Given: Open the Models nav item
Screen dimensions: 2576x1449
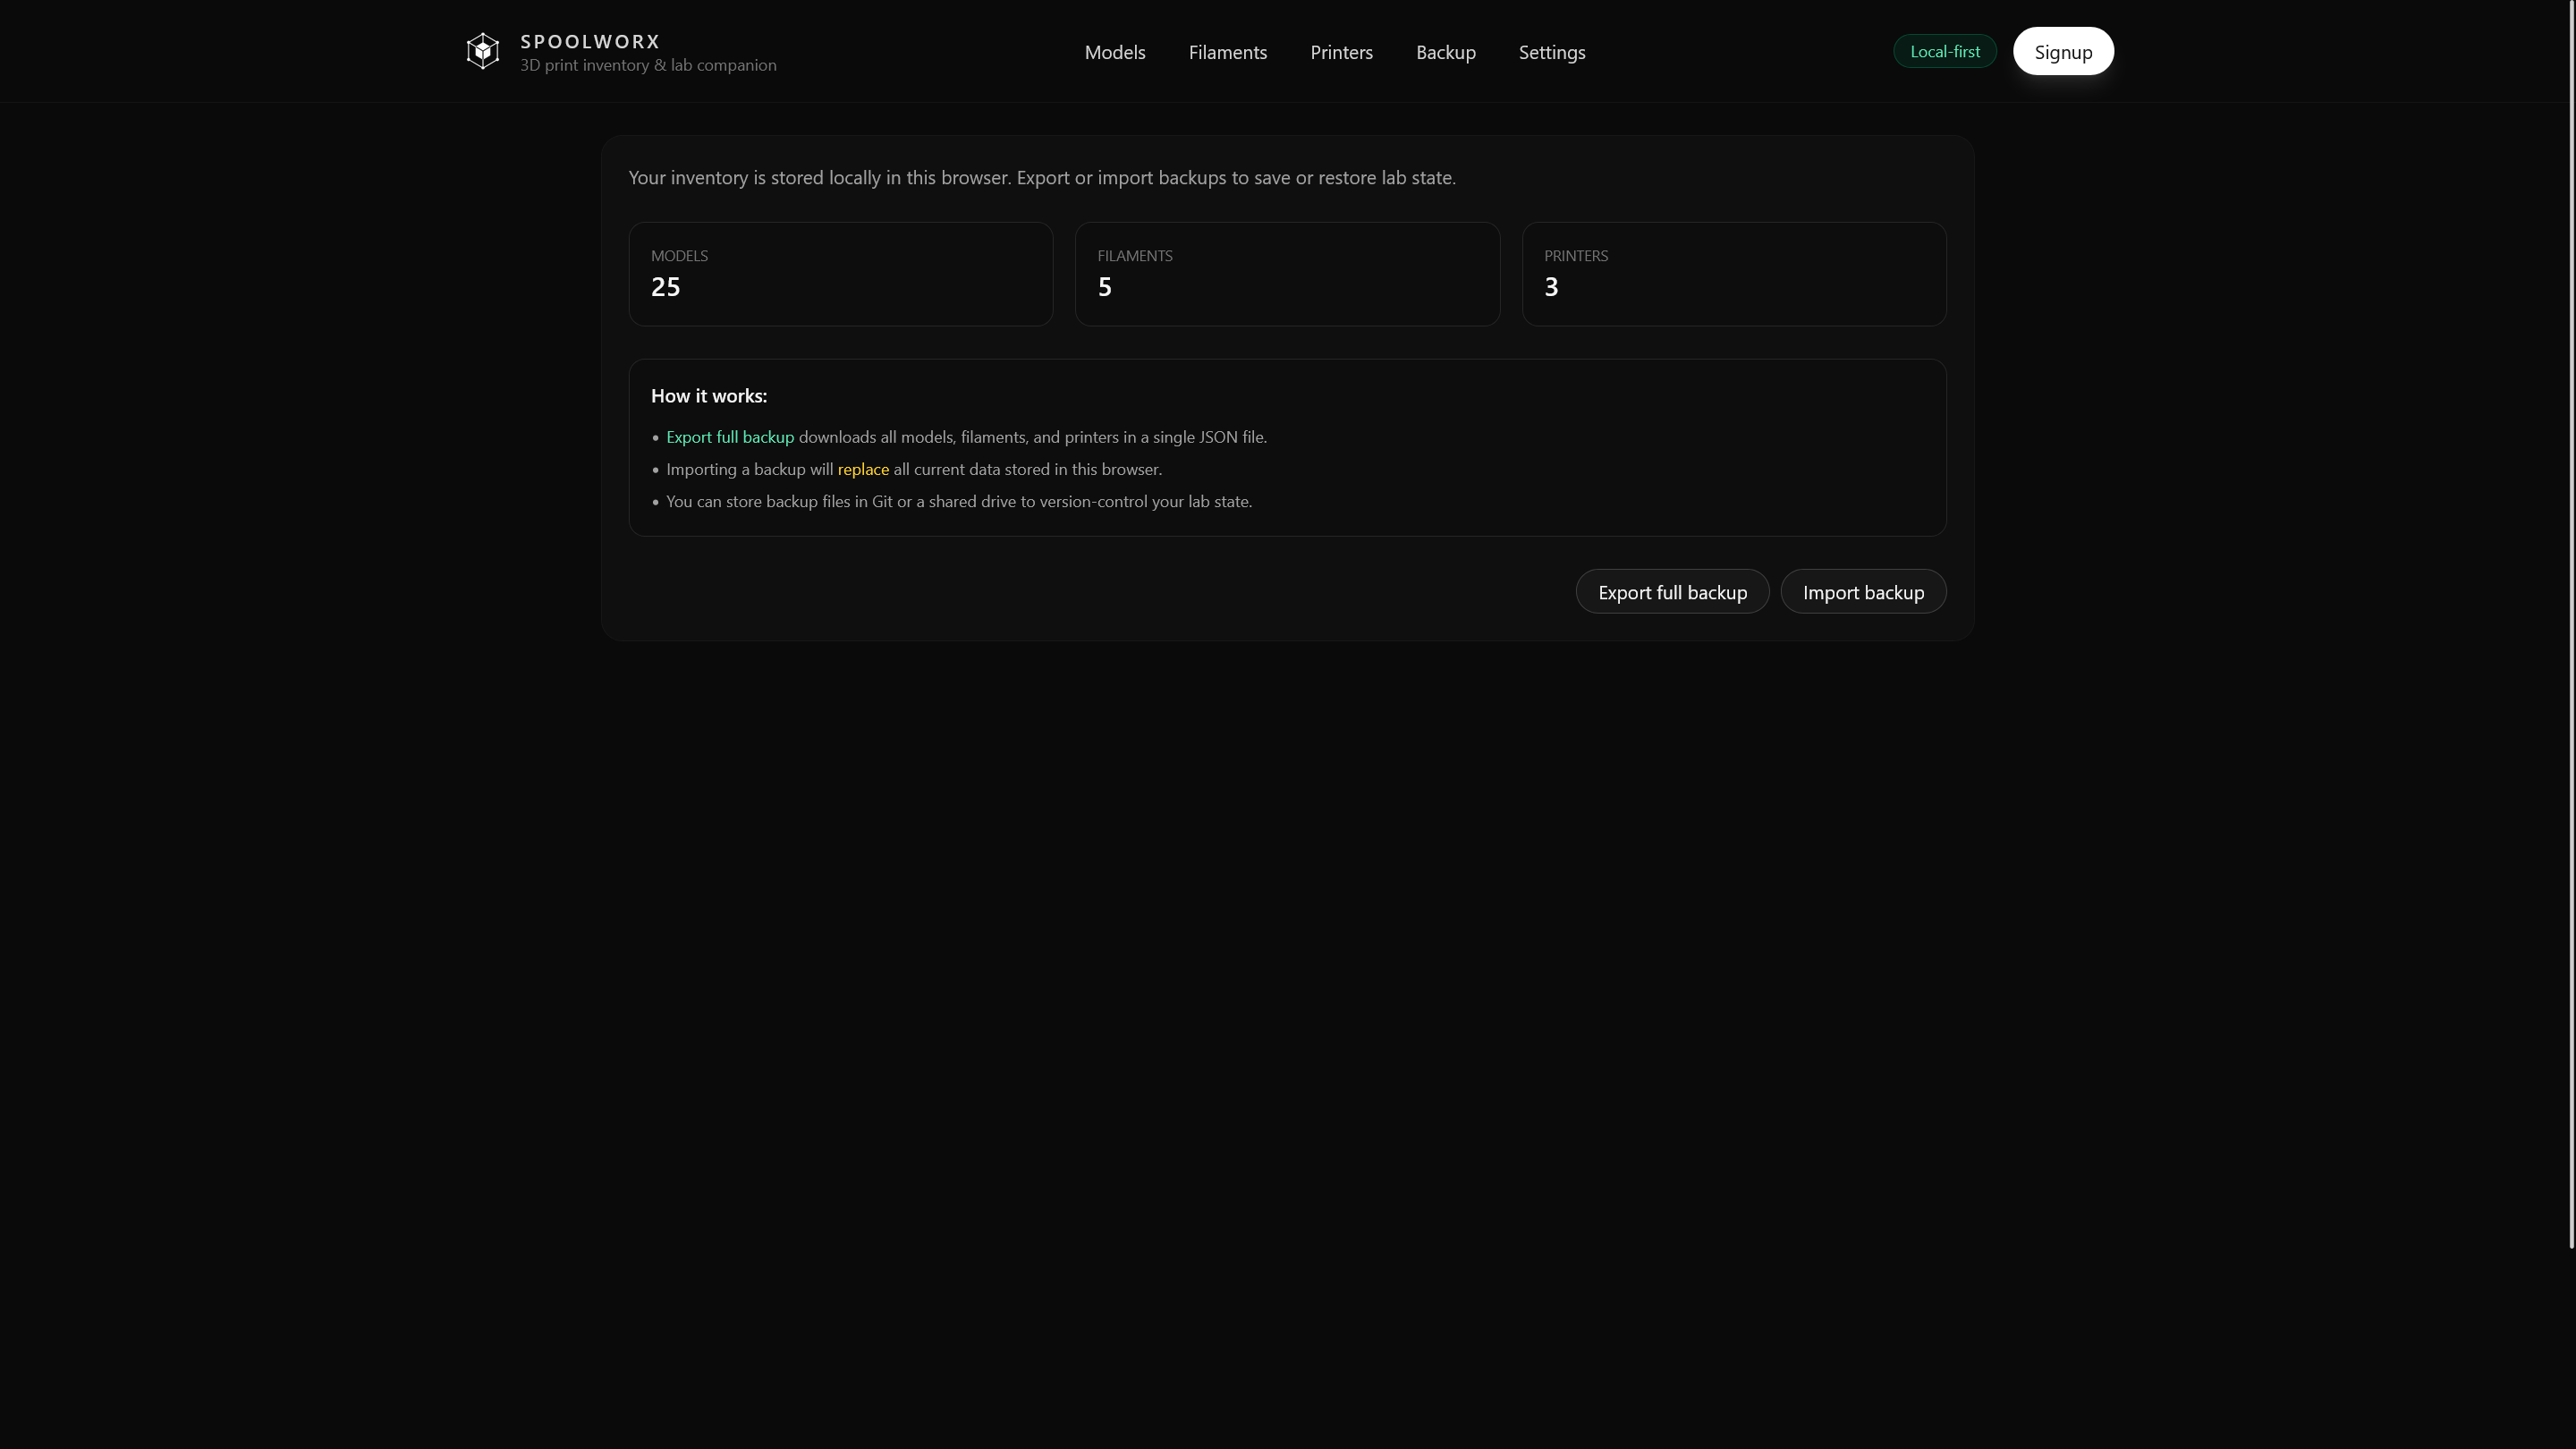Looking at the screenshot, I should tap(1114, 52).
